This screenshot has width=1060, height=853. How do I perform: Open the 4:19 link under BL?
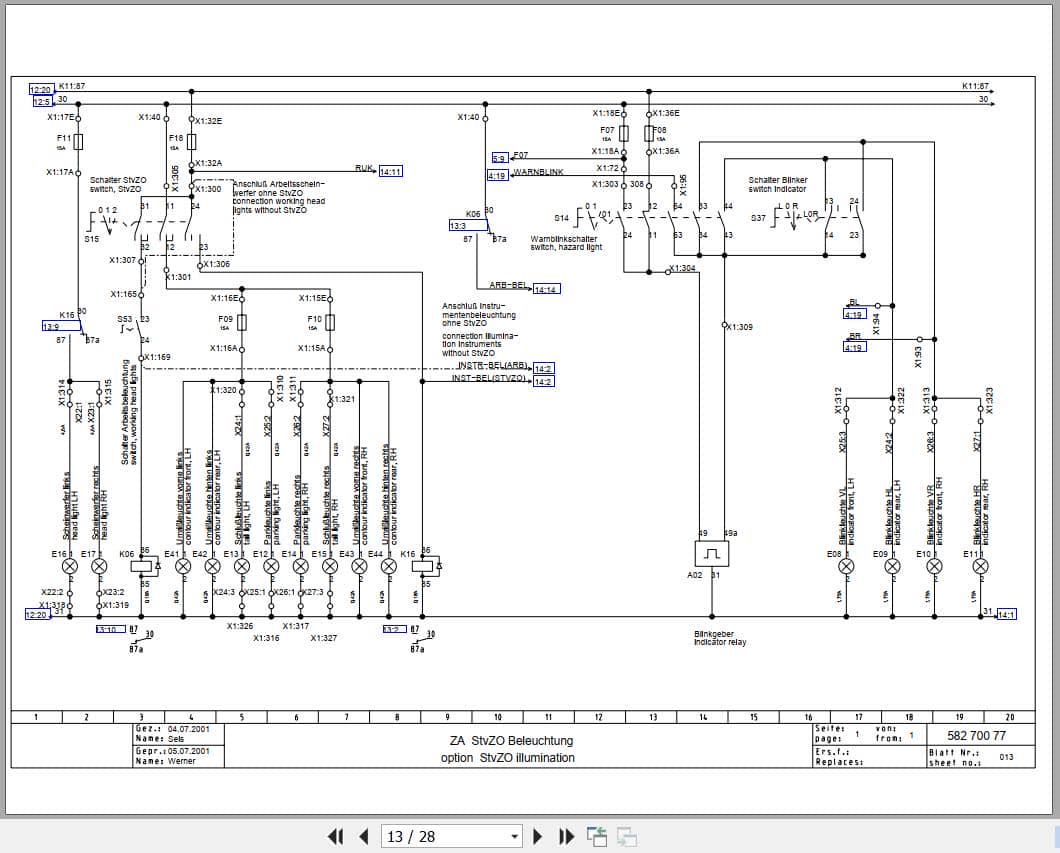(854, 314)
